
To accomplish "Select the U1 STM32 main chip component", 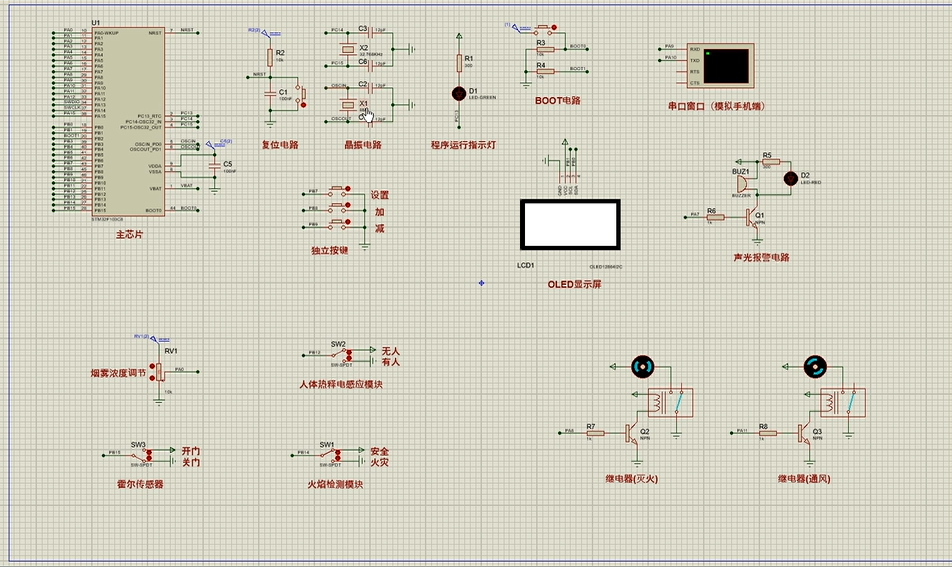I will point(128,121).
